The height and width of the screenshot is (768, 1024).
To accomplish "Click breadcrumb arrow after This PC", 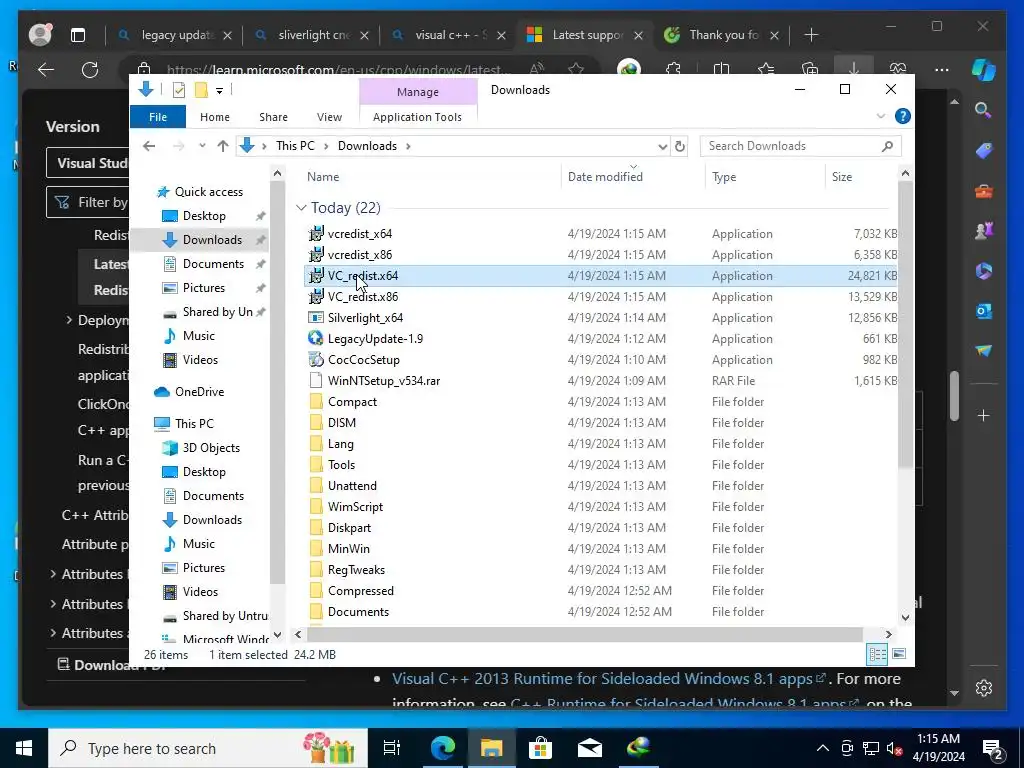I will tap(326, 146).
